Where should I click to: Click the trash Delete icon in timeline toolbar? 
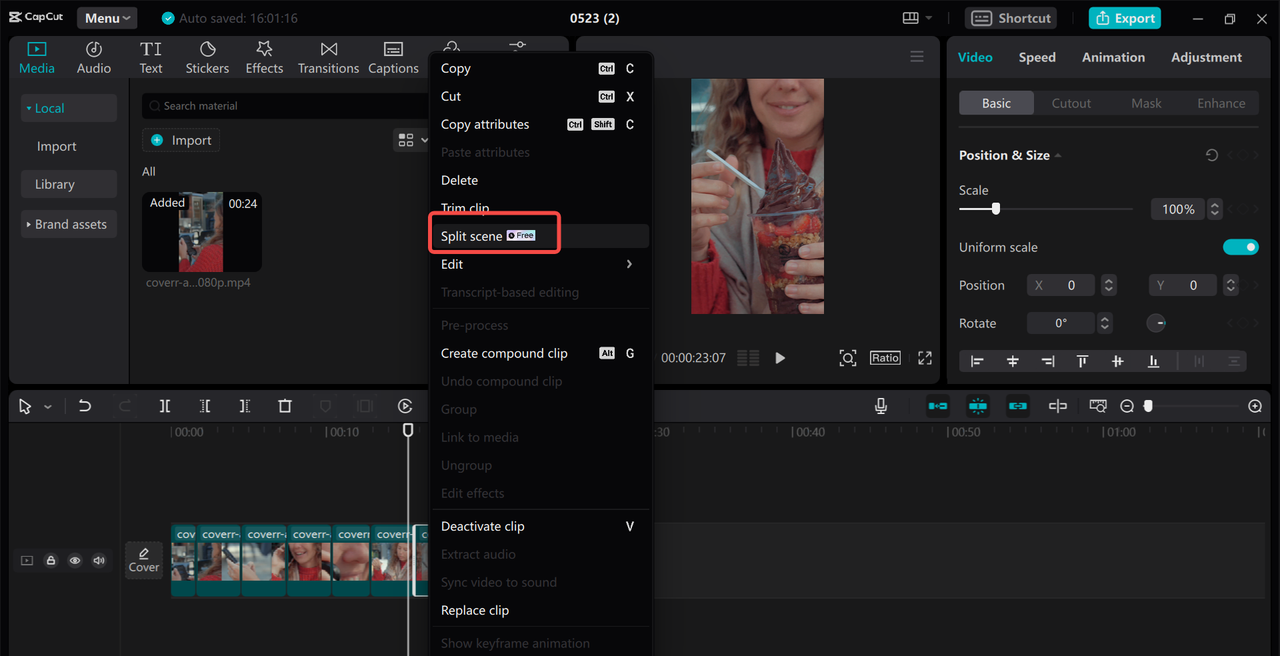point(285,406)
